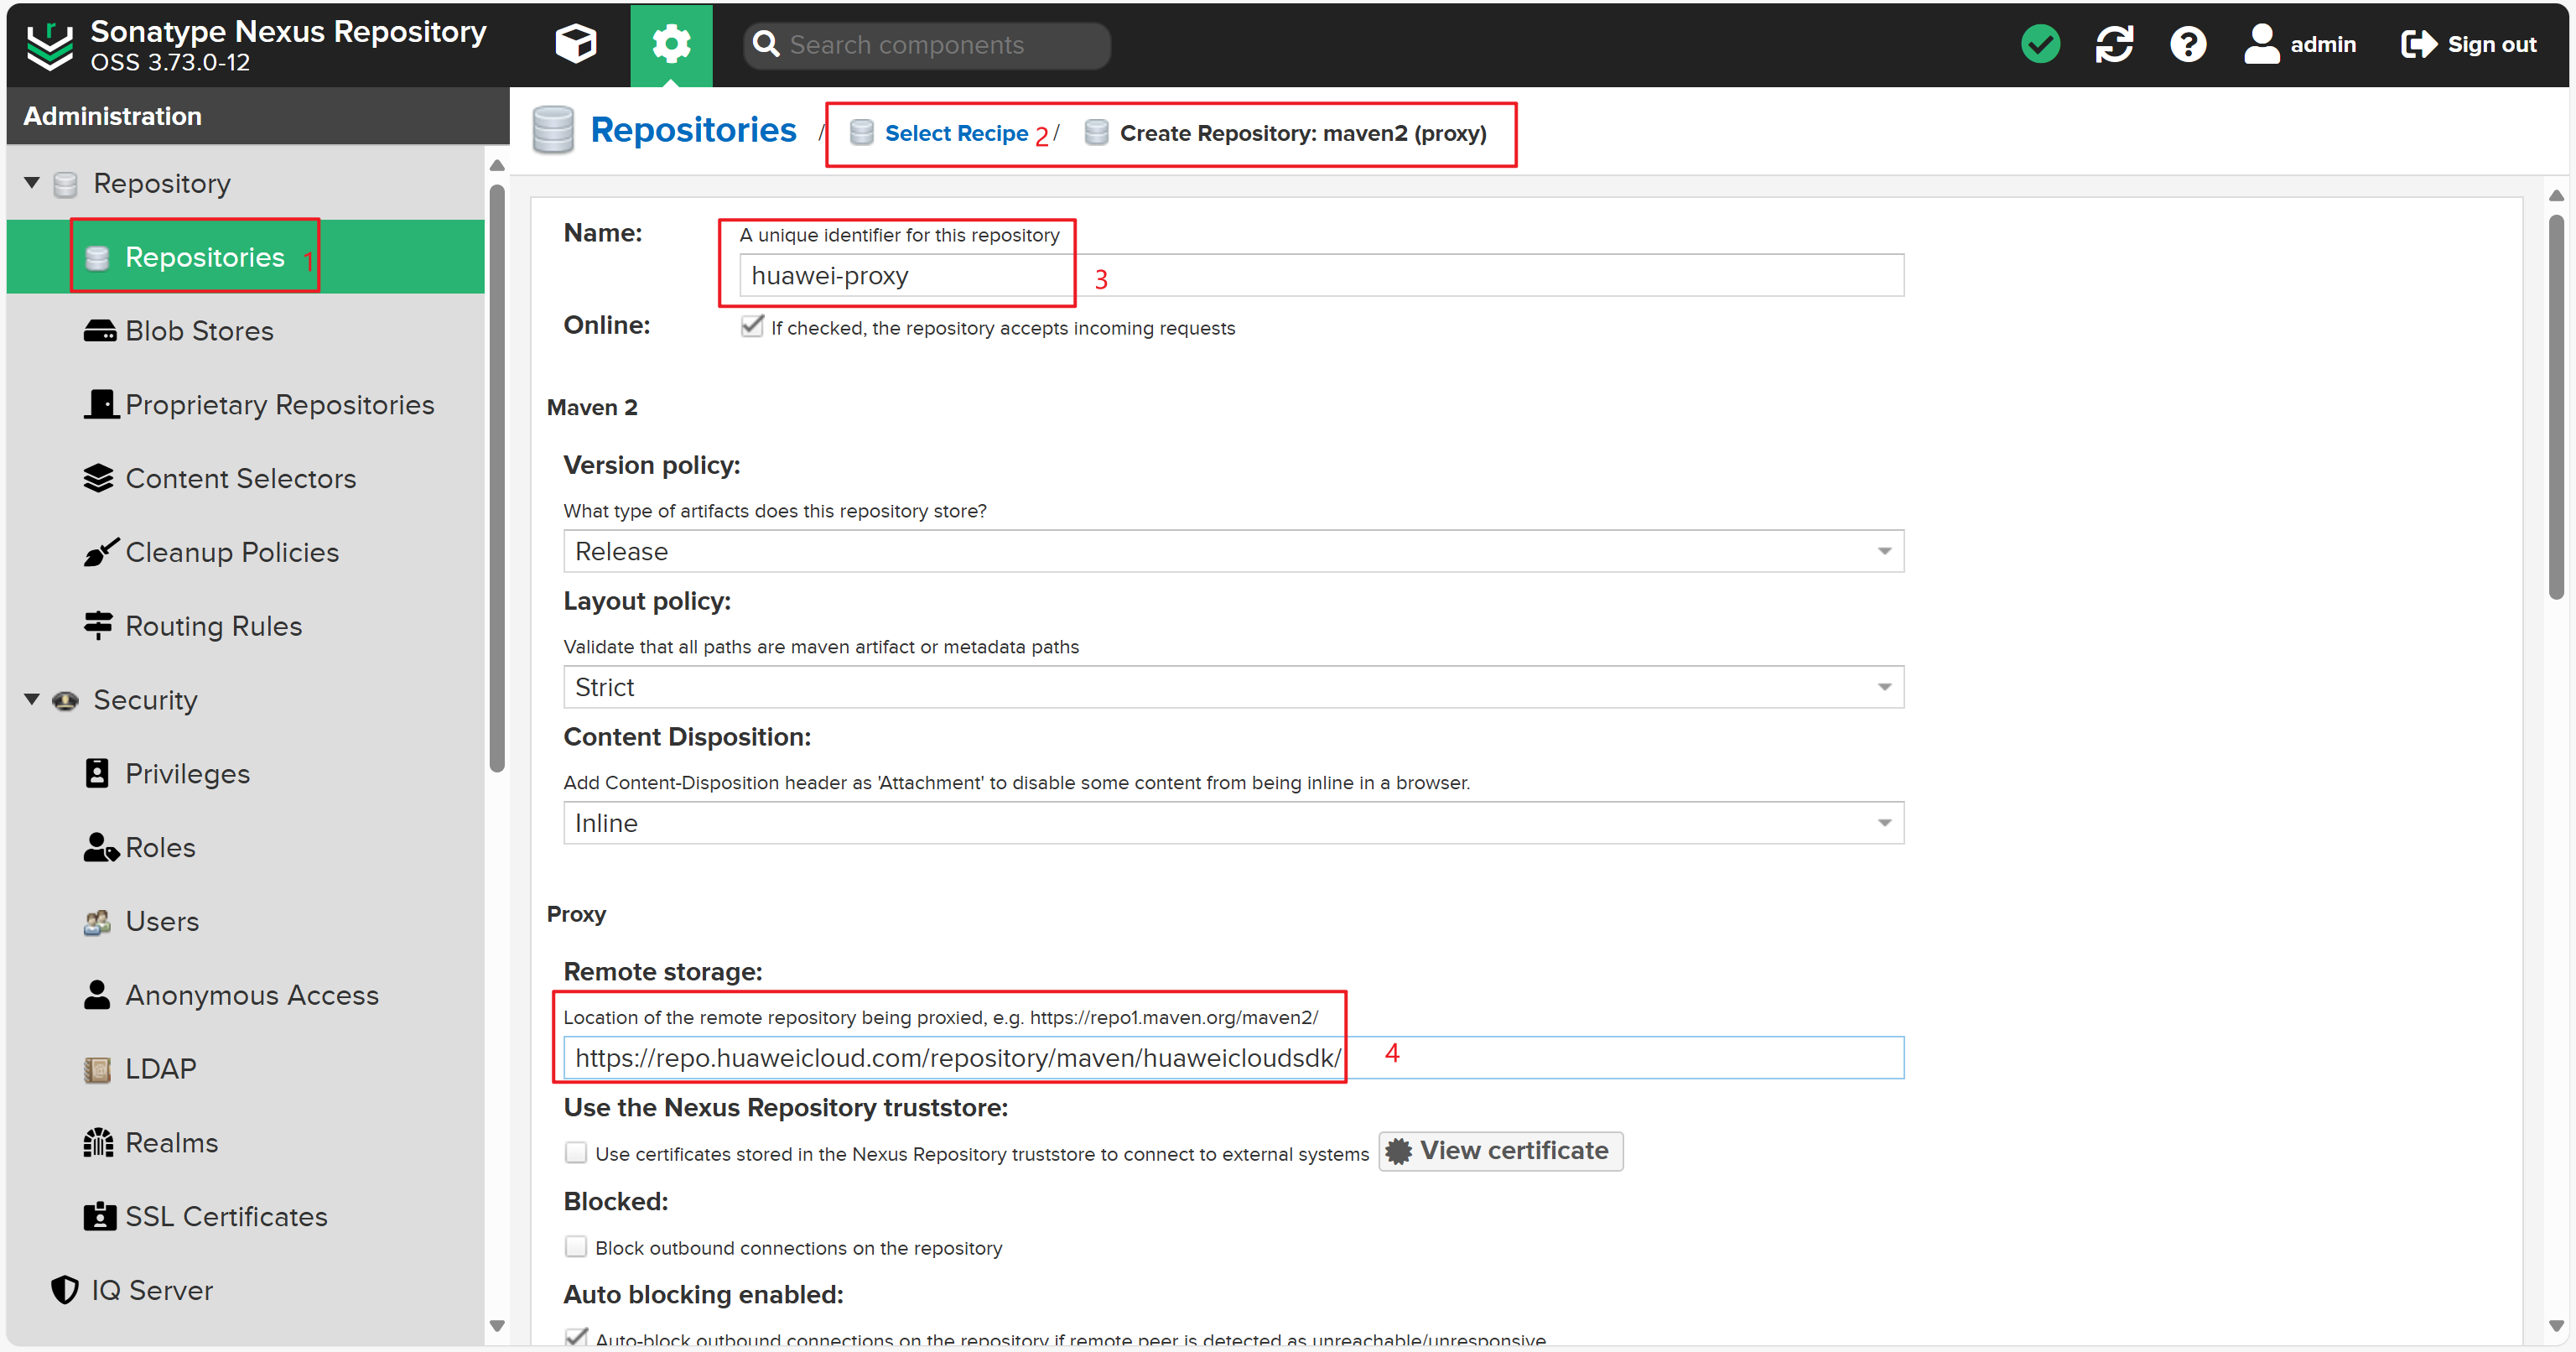
Task: Click the IQ Server shield icon
Action: (65, 1290)
